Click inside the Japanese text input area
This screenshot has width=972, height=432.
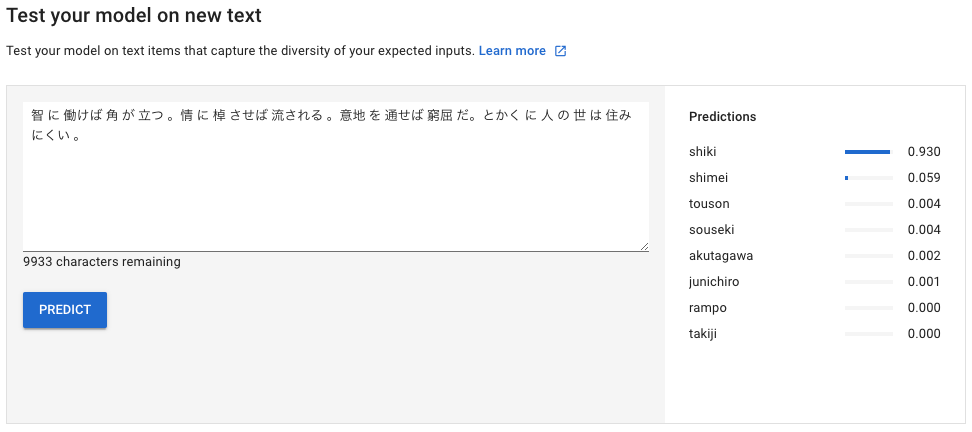click(x=336, y=177)
